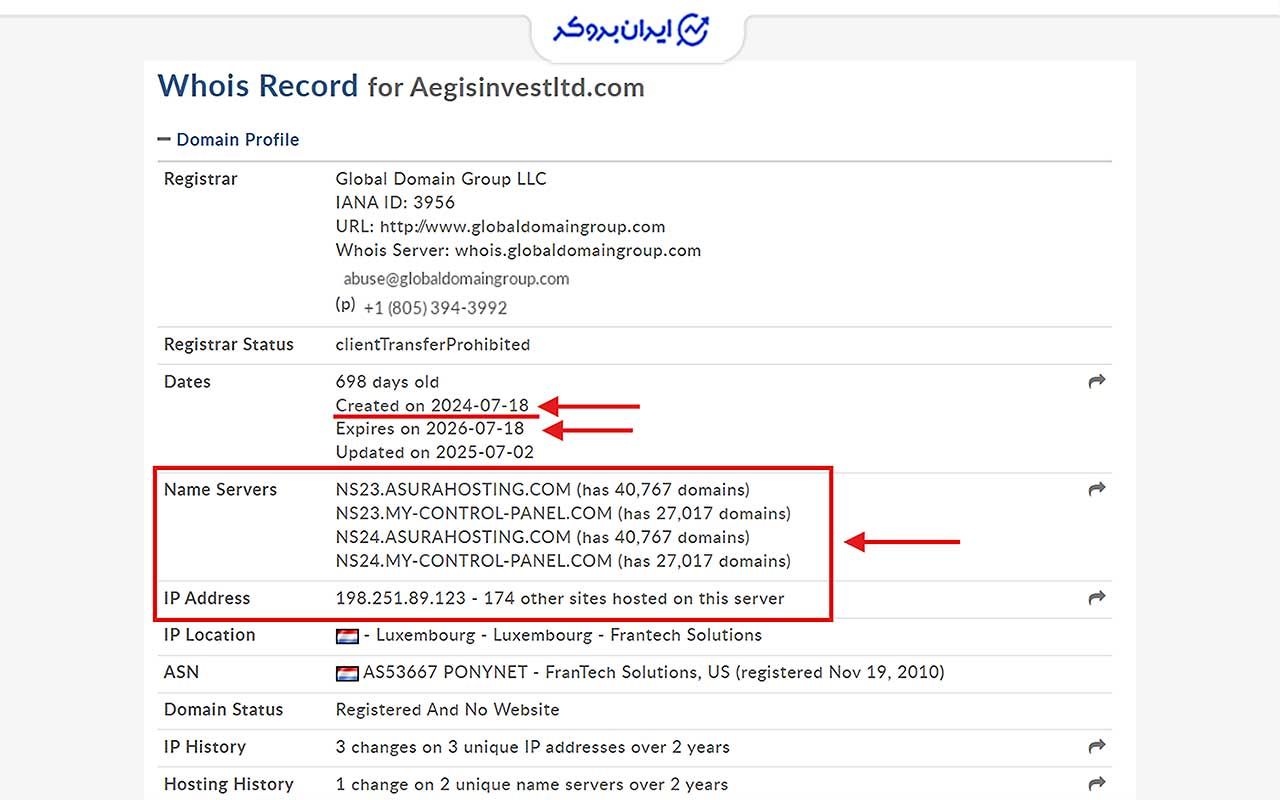The height and width of the screenshot is (800, 1280).
Task: Select NS23.ASURAHOSTING.COM name server
Action: [x=454, y=490]
